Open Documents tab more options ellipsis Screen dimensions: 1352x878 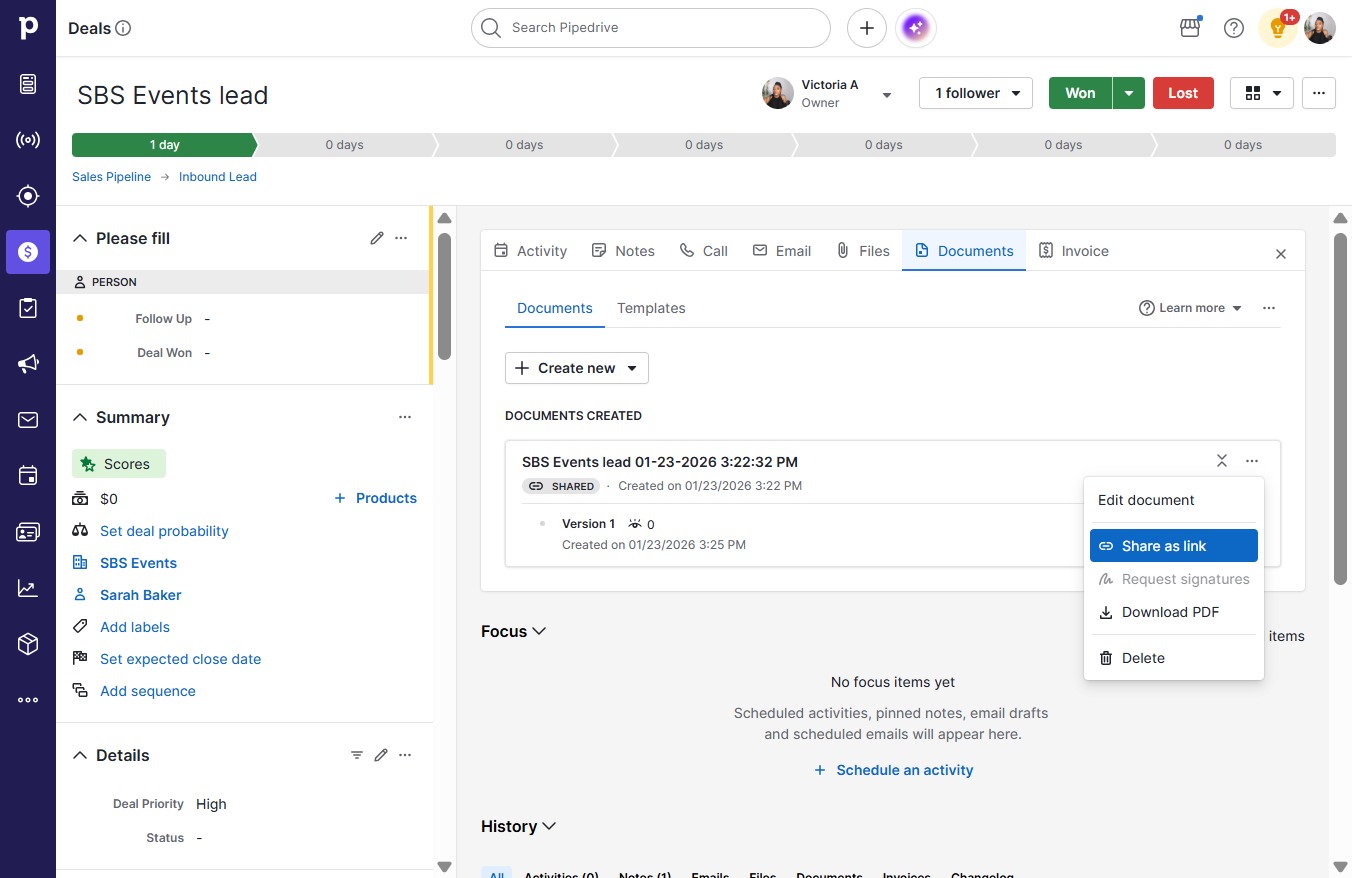coord(1269,308)
